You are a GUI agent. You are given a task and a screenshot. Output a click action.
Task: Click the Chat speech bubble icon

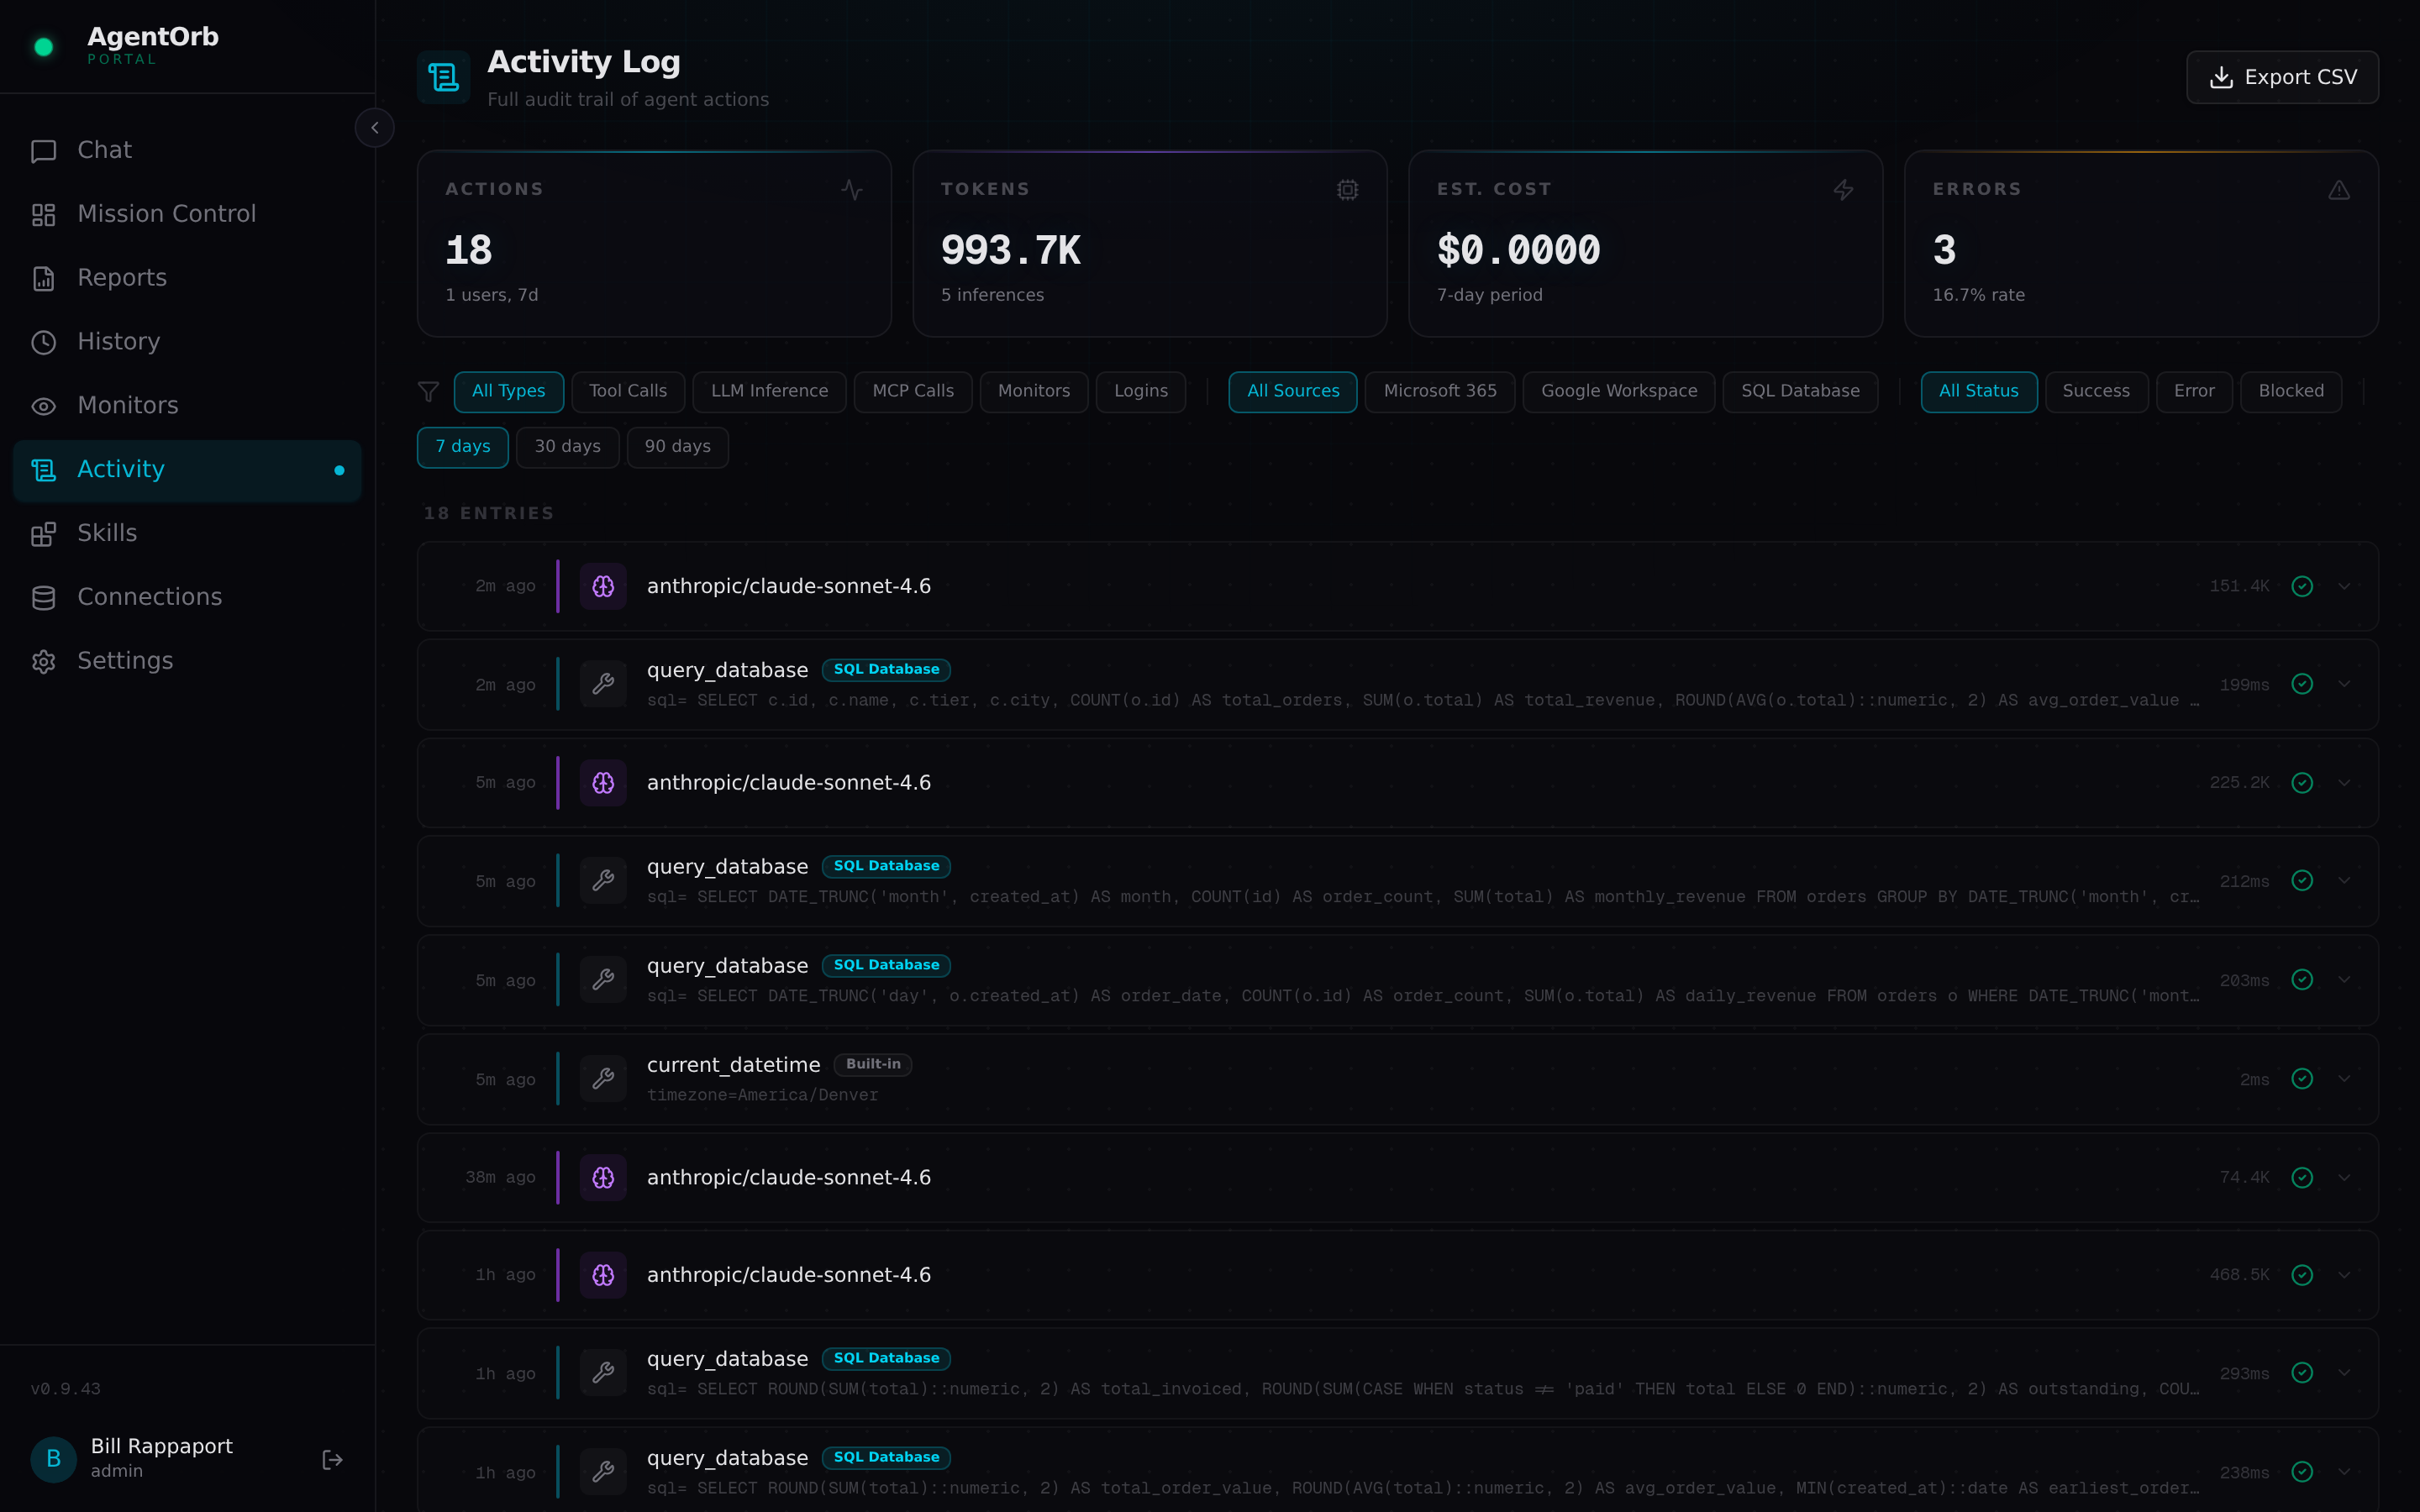(43, 151)
